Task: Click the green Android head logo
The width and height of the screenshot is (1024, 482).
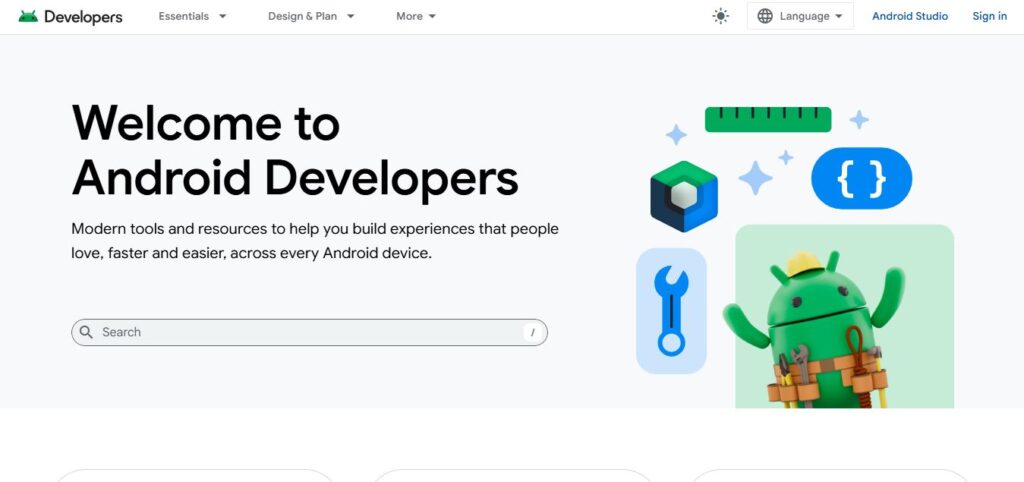Action: [x=28, y=17]
